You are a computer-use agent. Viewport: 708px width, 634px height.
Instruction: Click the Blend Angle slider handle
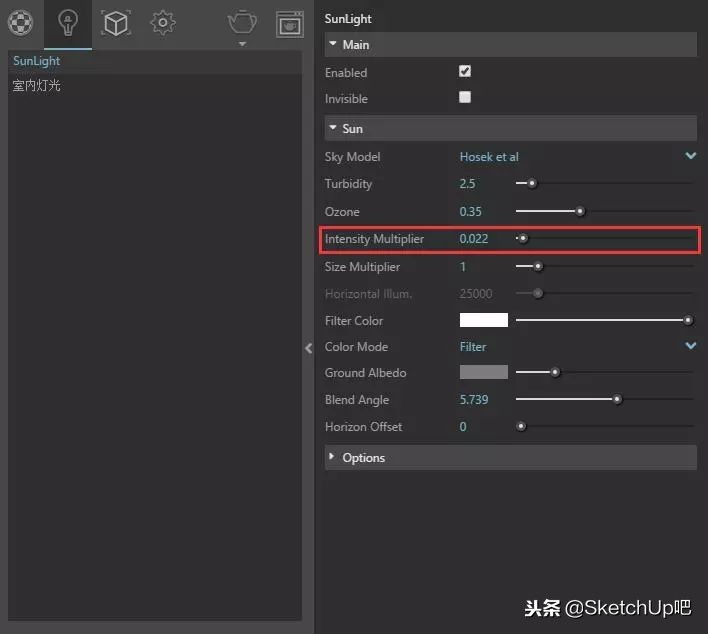click(x=617, y=399)
